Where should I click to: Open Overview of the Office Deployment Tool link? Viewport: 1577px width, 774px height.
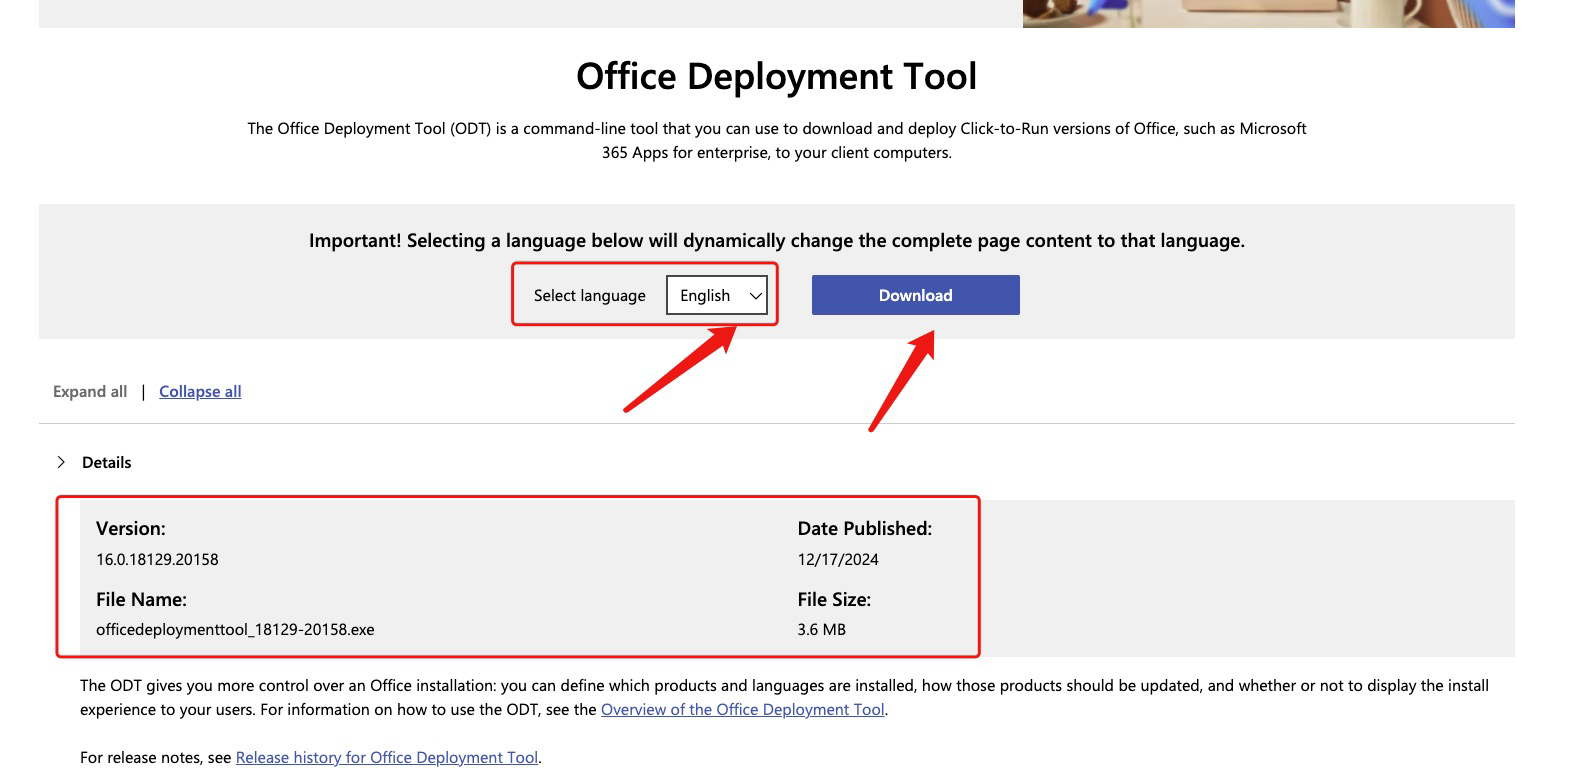click(742, 709)
